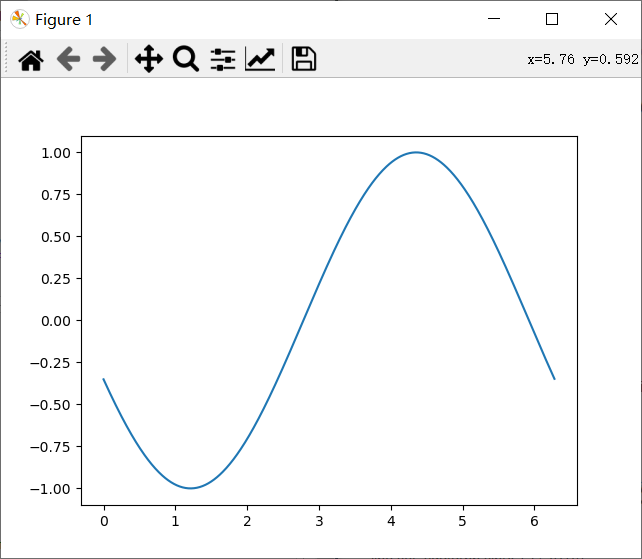Image resolution: width=642 pixels, height=559 pixels.
Task: Click the 'Figure 1' window title
Action: (64, 20)
